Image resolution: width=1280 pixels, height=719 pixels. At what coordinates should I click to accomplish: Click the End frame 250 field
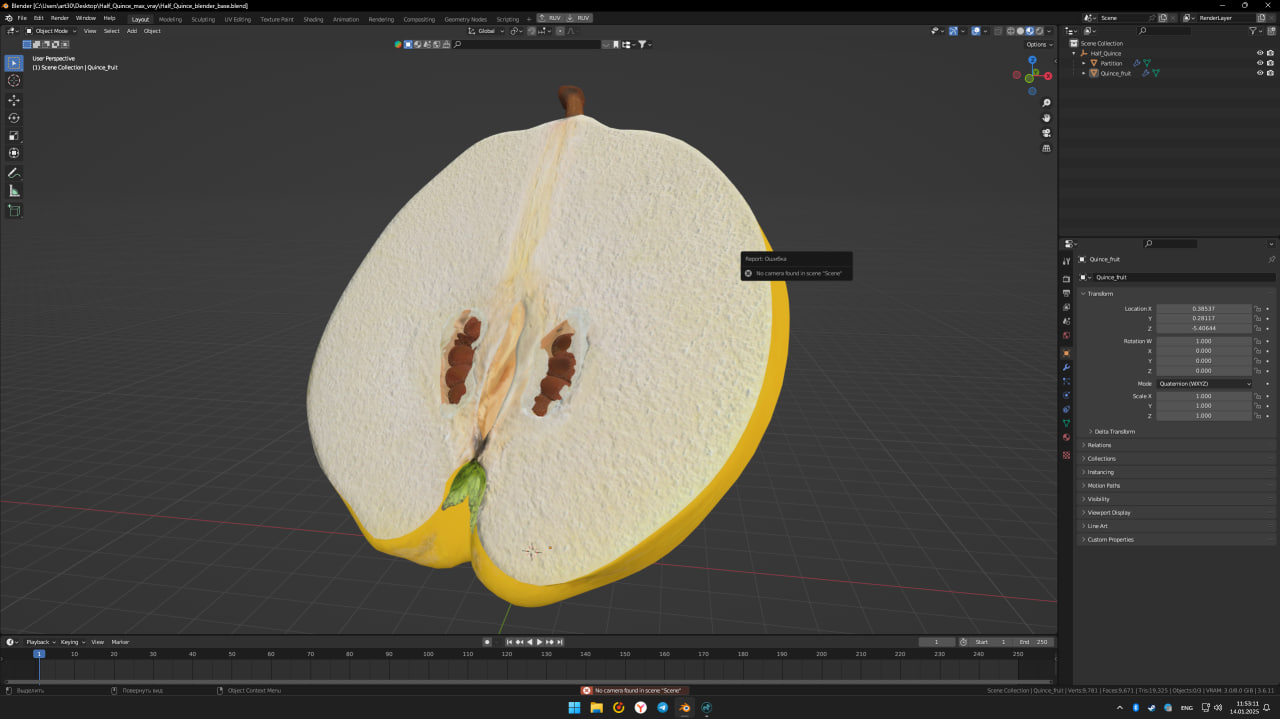click(x=1033, y=642)
